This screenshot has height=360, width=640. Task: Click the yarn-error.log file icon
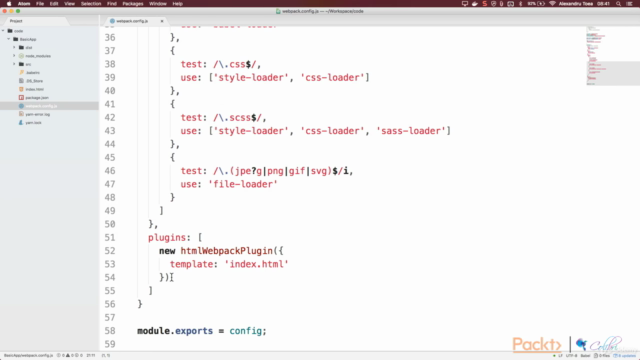21,114
